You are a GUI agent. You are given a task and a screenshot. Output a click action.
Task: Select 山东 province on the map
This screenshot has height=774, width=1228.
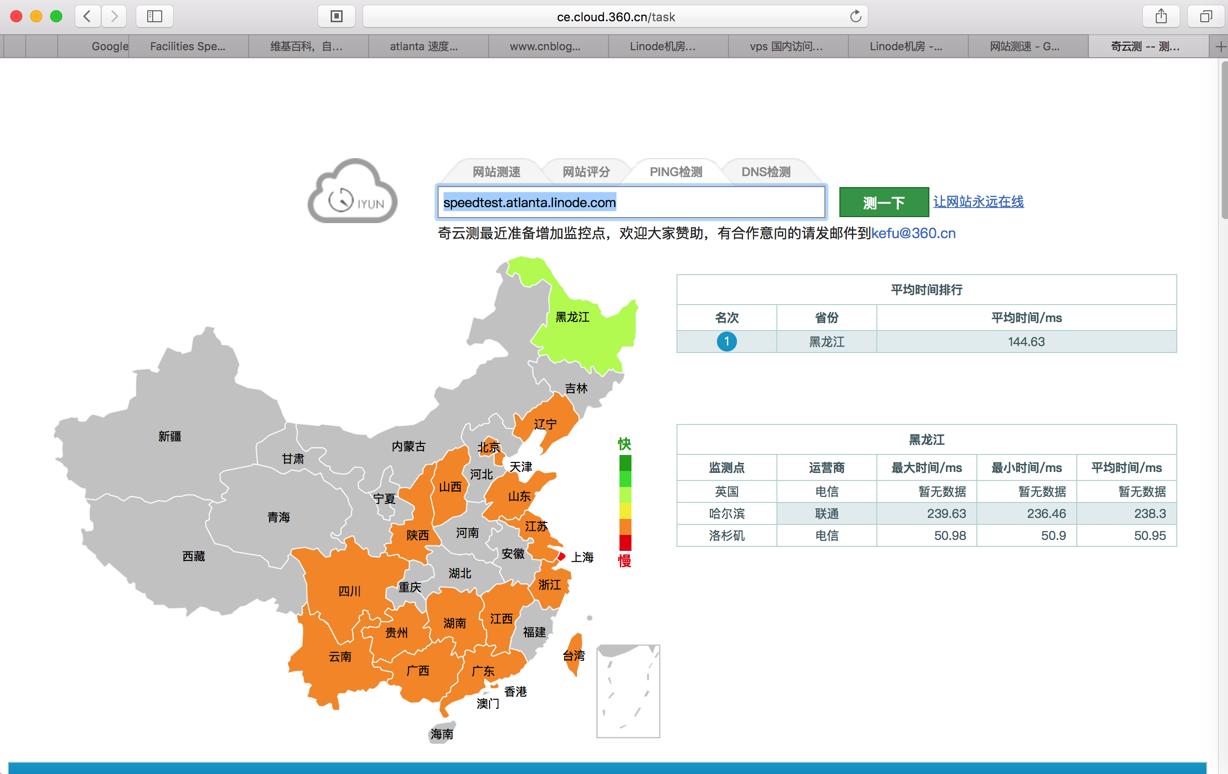(x=519, y=496)
